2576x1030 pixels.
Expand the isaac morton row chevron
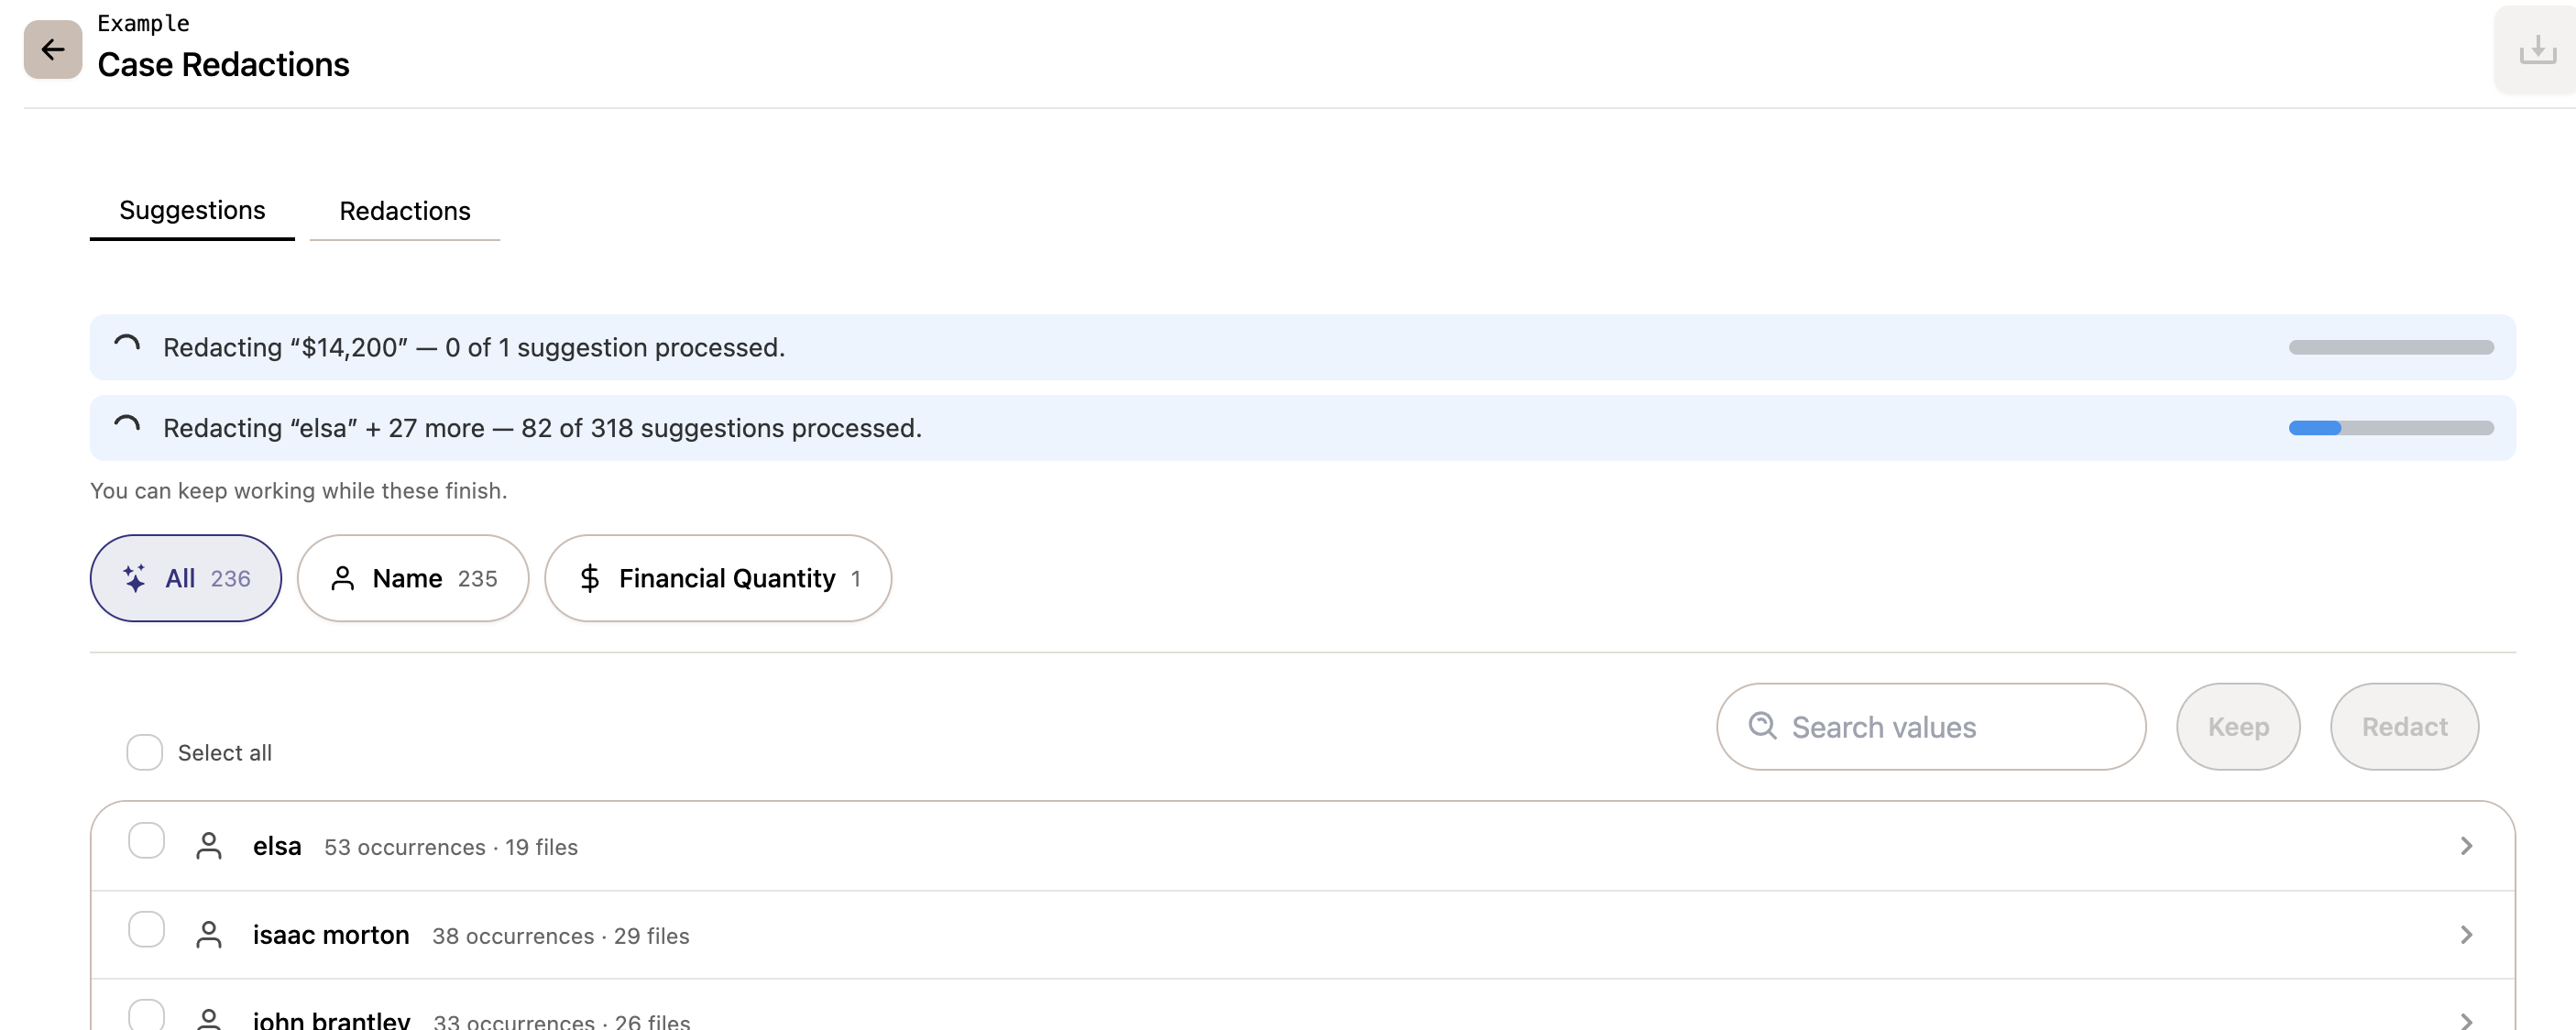[2466, 935]
